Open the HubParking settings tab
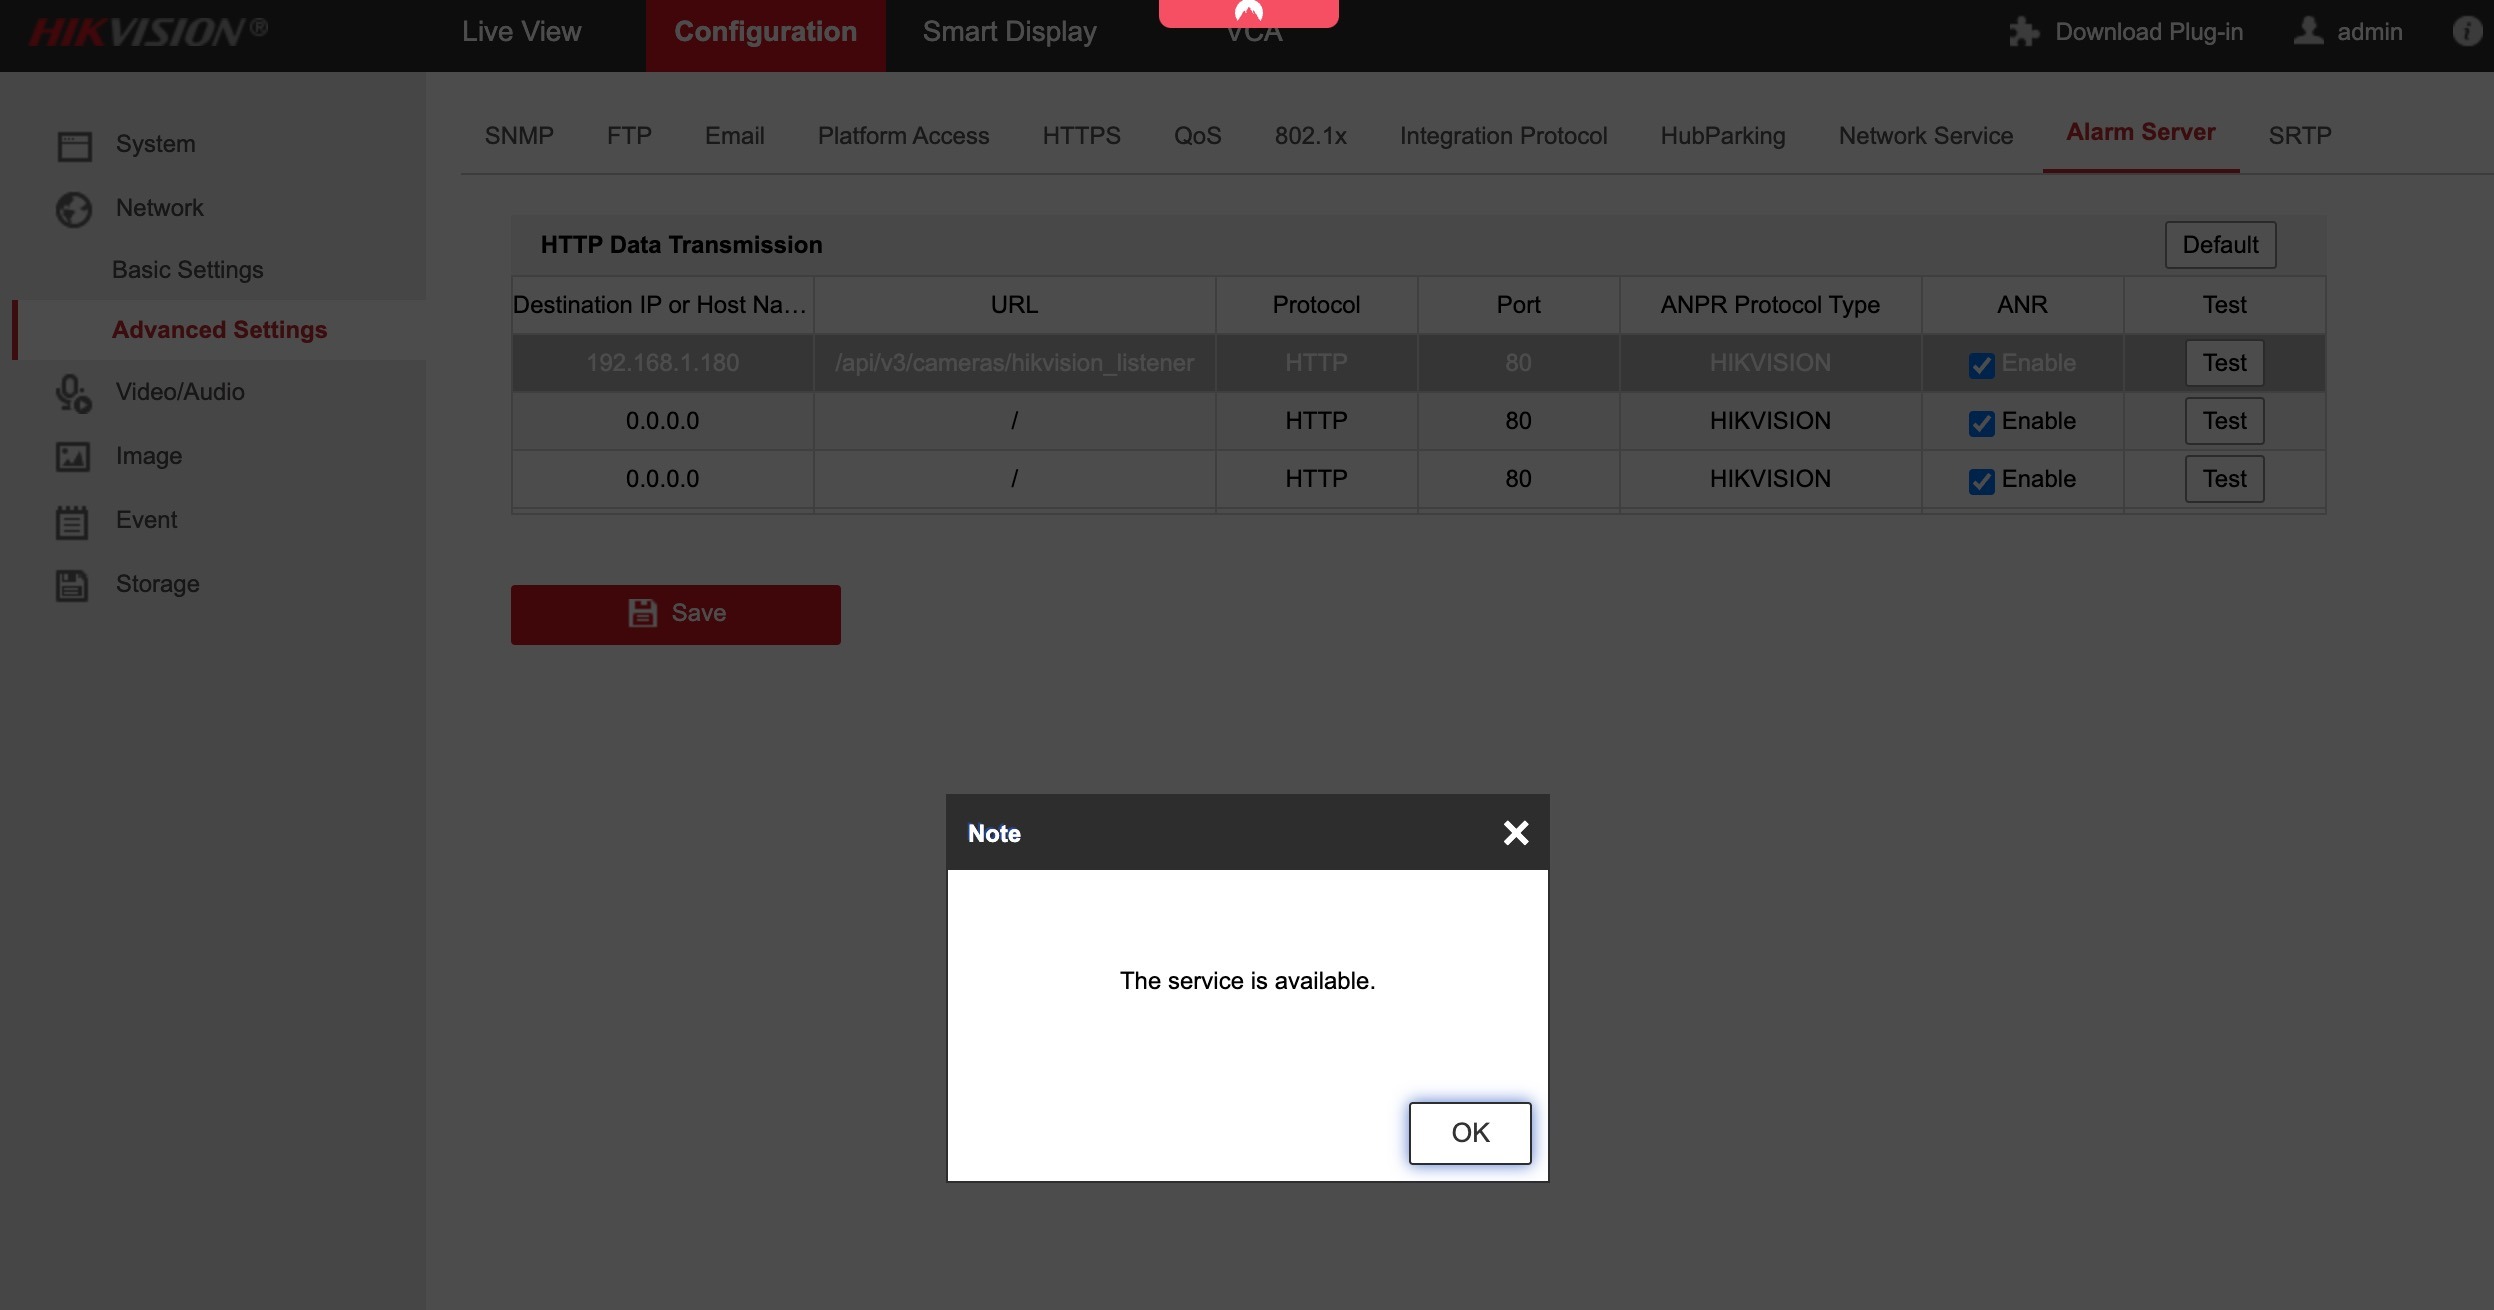This screenshot has width=2494, height=1310. point(1723,135)
